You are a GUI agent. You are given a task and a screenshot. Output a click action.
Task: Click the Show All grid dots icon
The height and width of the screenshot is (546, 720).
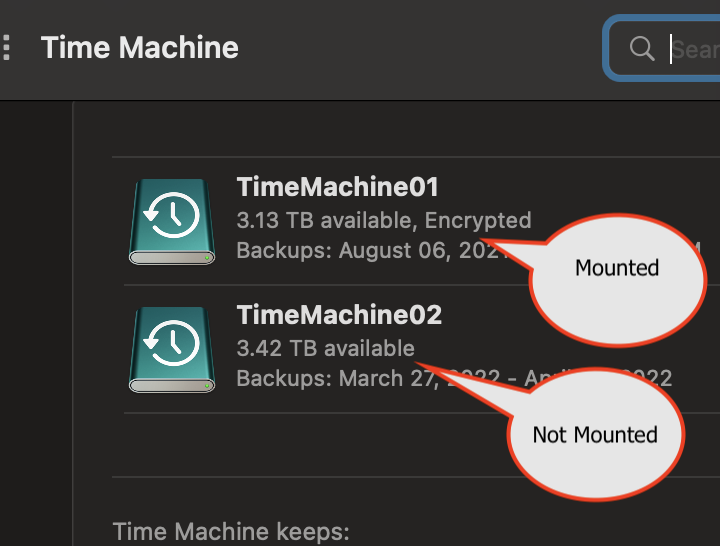pyautogui.click(x=6, y=47)
